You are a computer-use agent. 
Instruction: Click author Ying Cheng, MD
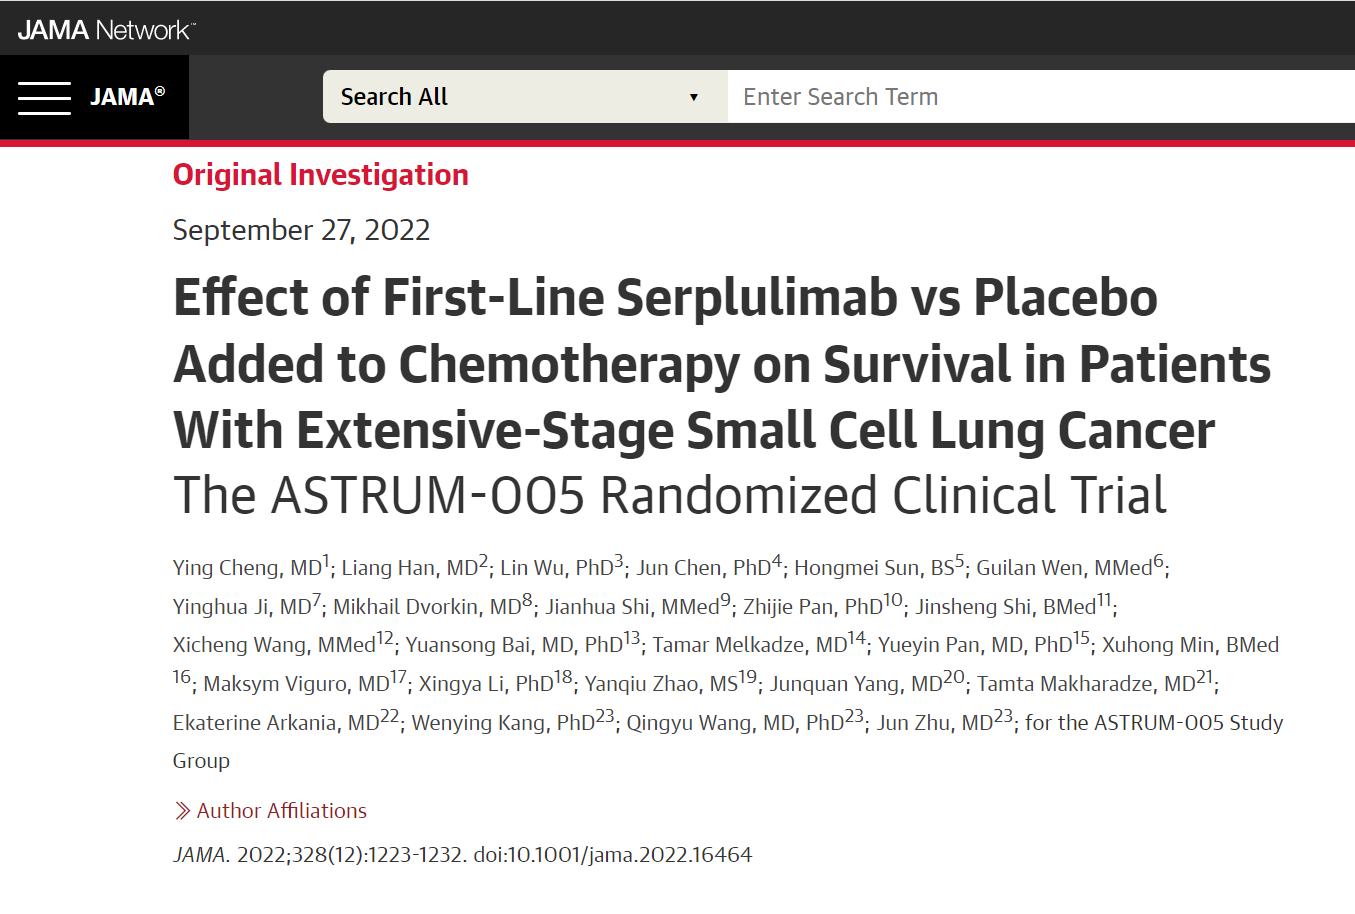(246, 568)
